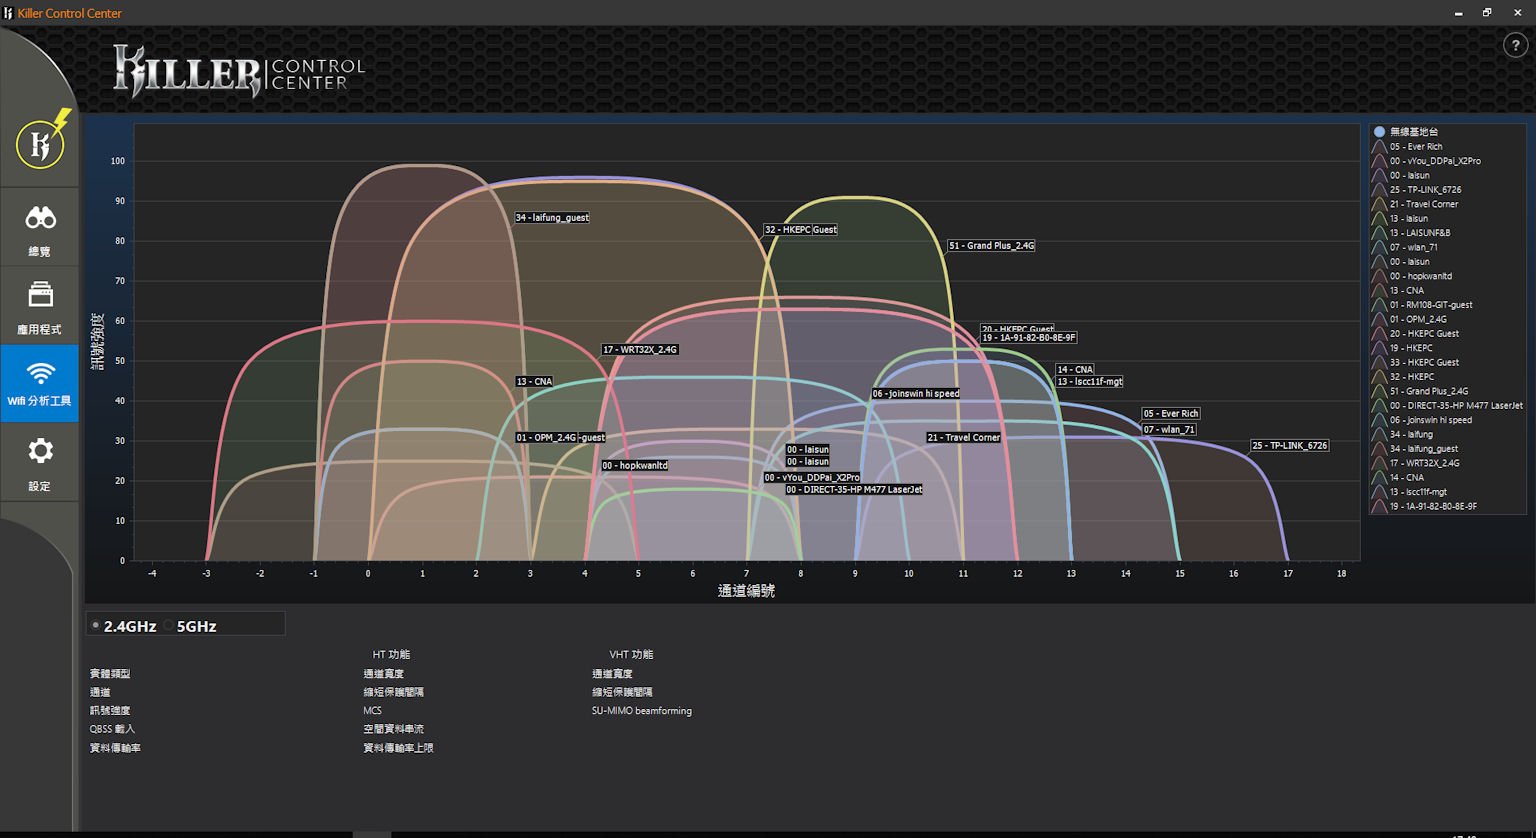This screenshot has height=838, width=1536.
Task: Click the HT 功能 heading
Action: [x=391, y=654]
